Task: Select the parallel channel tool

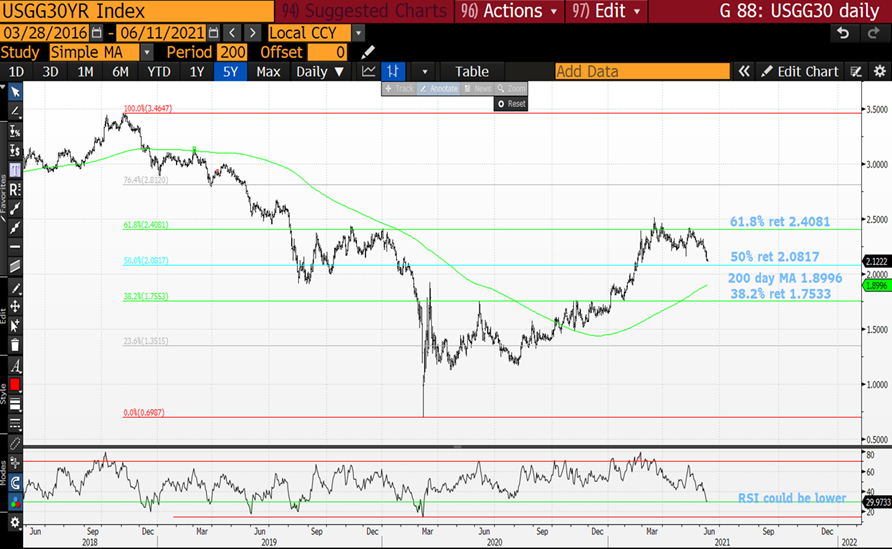Action: tap(15, 266)
